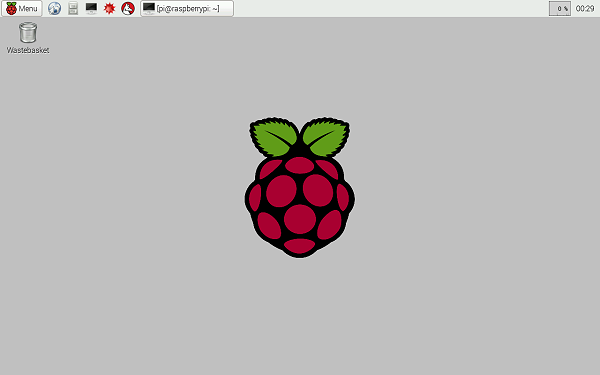Switch to the pi@raspberrypi terminal window

coord(187,8)
